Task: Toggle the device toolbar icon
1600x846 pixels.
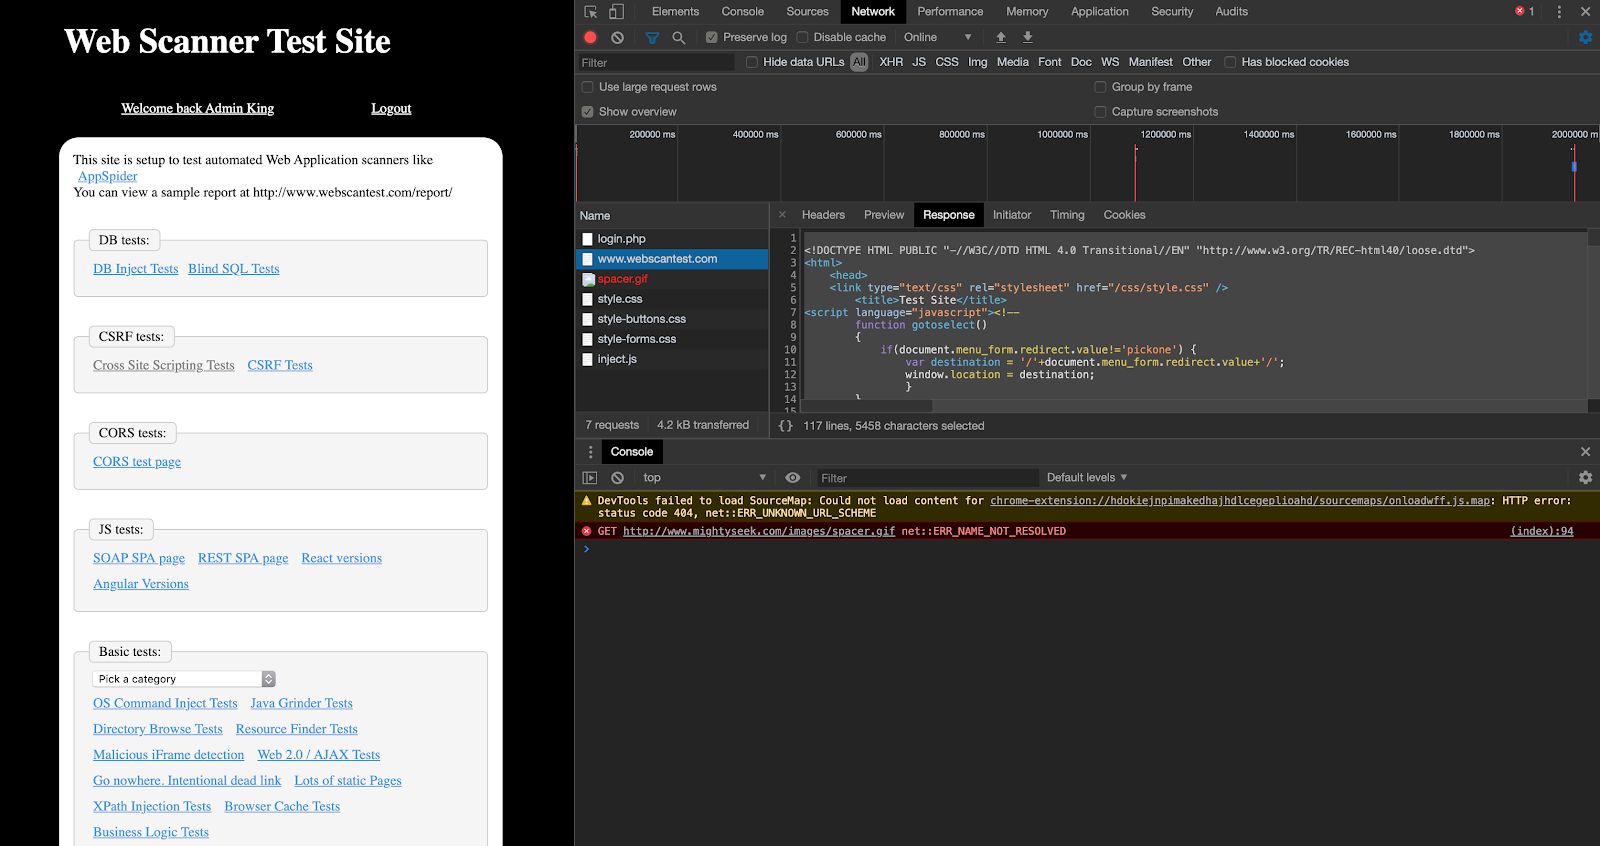Action: tap(616, 12)
